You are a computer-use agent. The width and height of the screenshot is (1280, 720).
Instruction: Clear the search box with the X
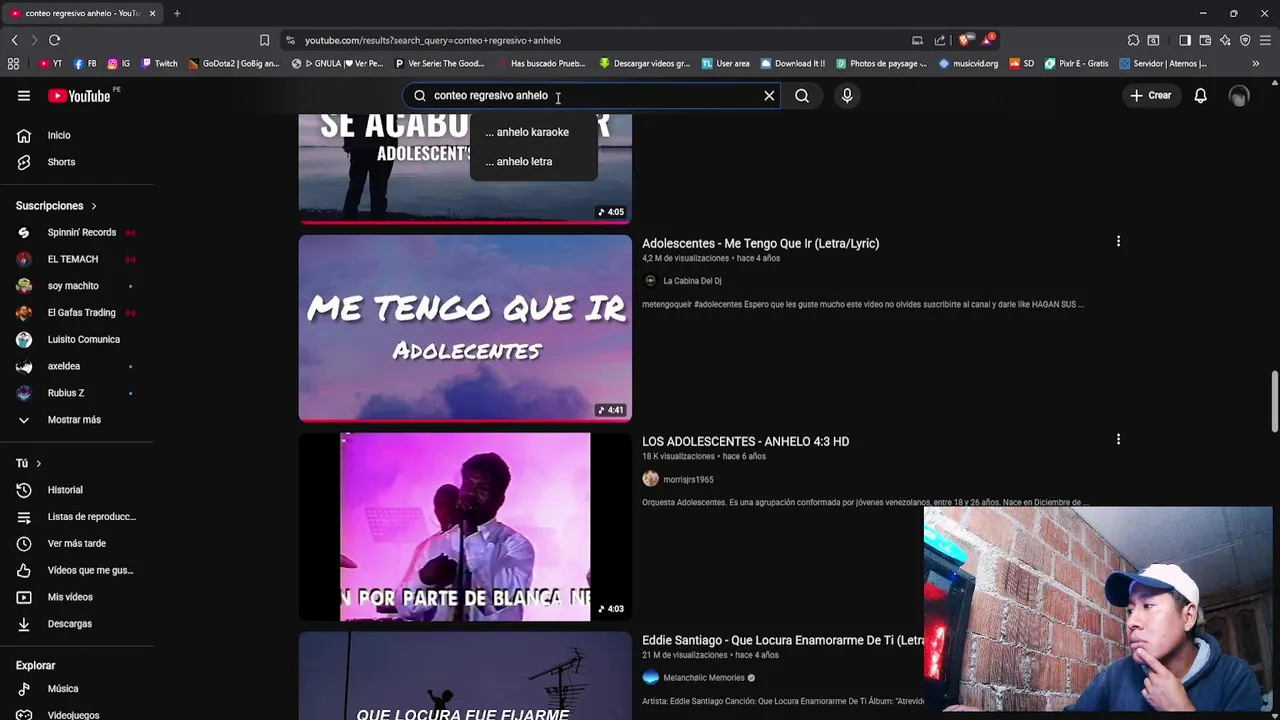pyautogui.click(x=769, y=95)
